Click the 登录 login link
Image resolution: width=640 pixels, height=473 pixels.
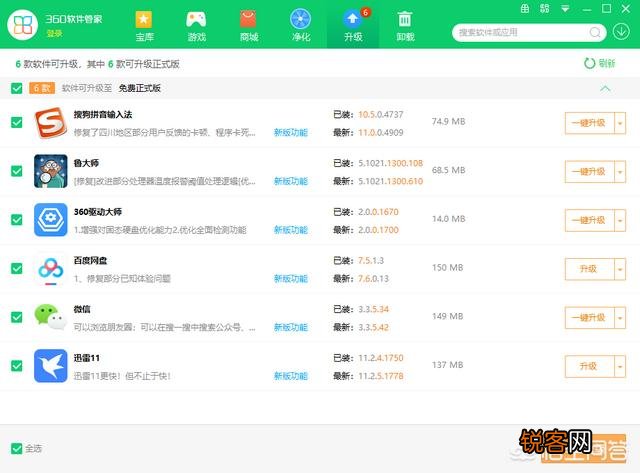click(x=54, y=33)
